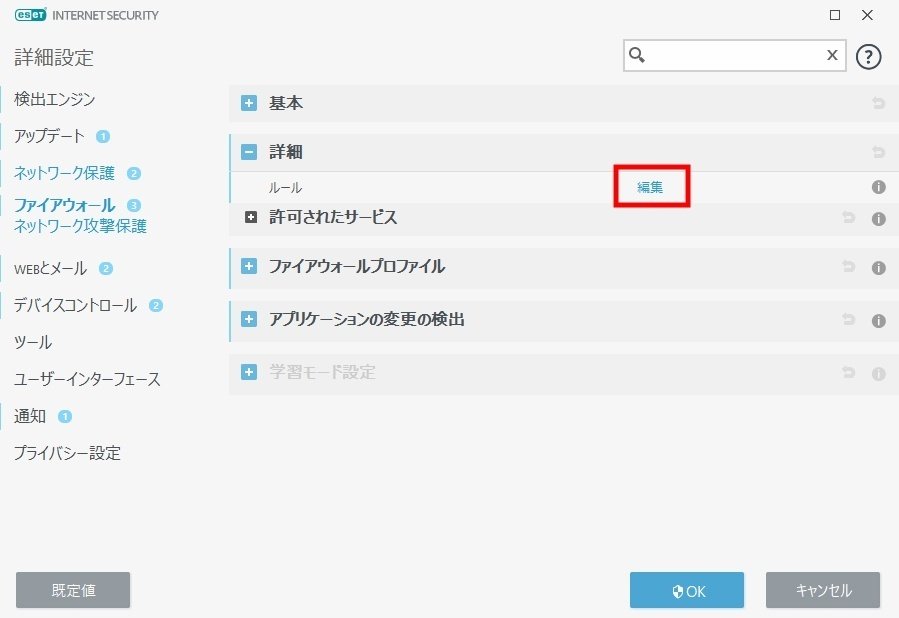The width and height of the screenshot is (899, 618).
Task: Select ネットワーク保護 in sidebar
Action: click(64, 173)
